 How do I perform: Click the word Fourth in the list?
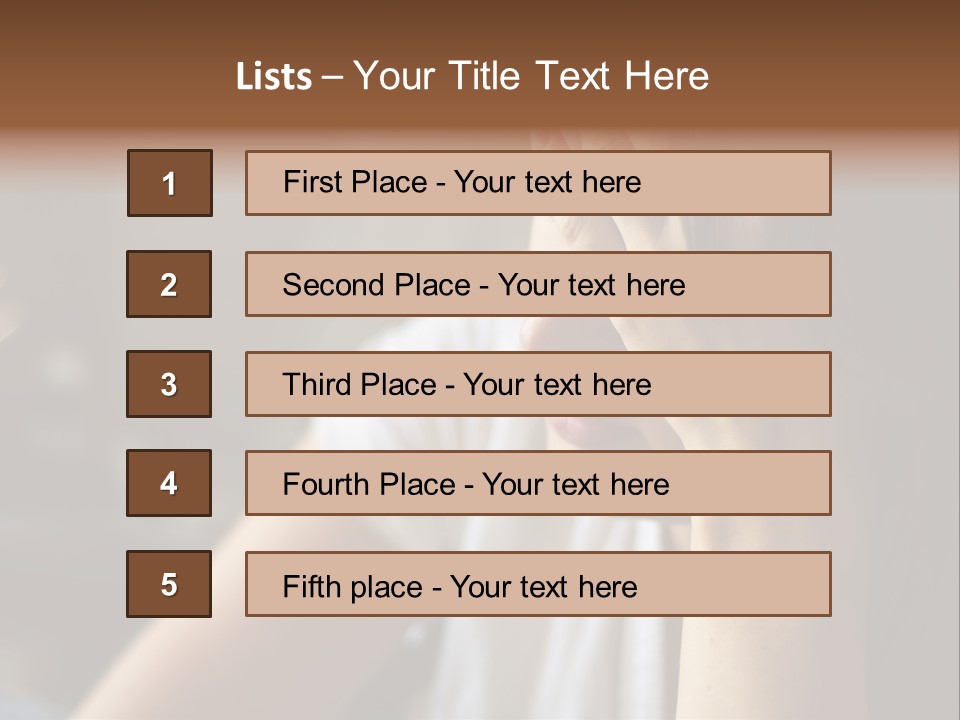[322, 485]
